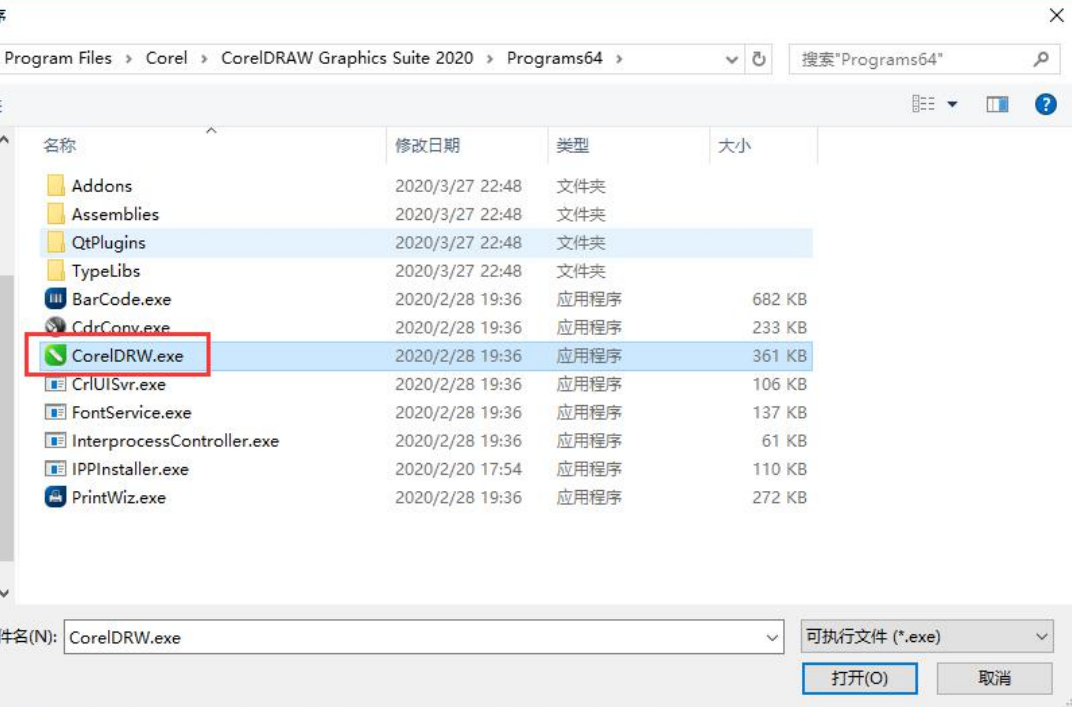The width and height of the screenshot is (1072, 707).
Task: Click in the Programs64 search box
Action: coord(910,59)
